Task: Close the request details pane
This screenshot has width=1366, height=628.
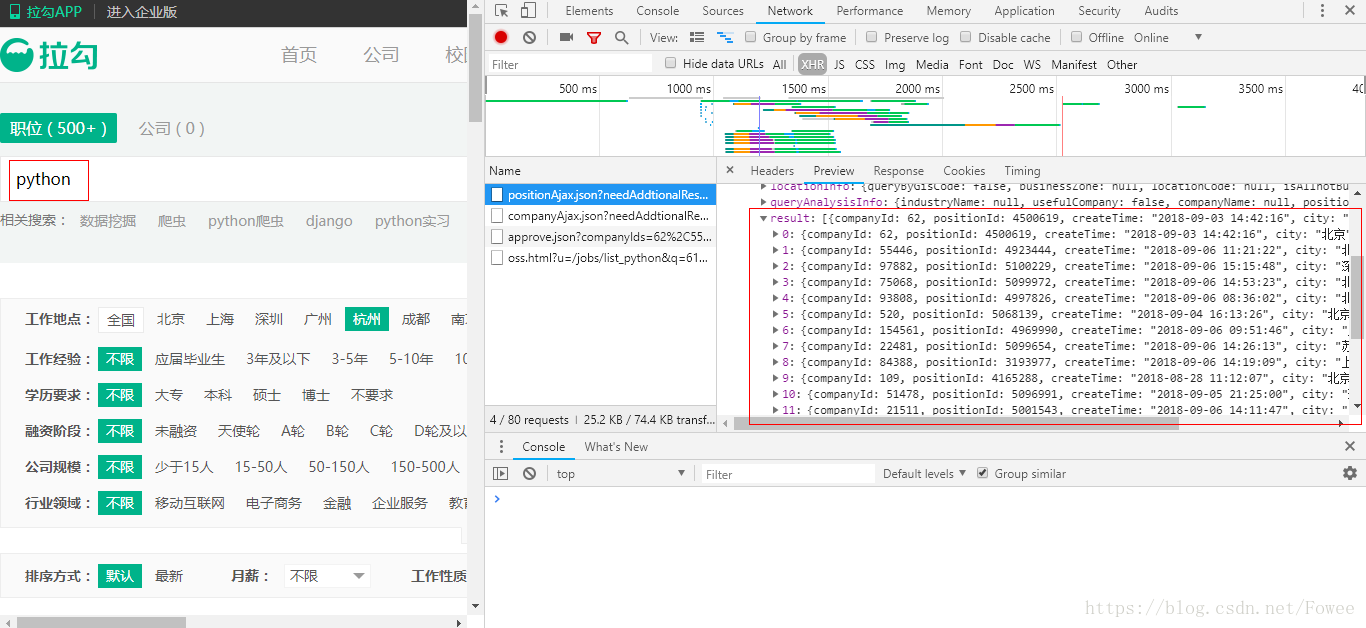Action: [x=730, y=170]
